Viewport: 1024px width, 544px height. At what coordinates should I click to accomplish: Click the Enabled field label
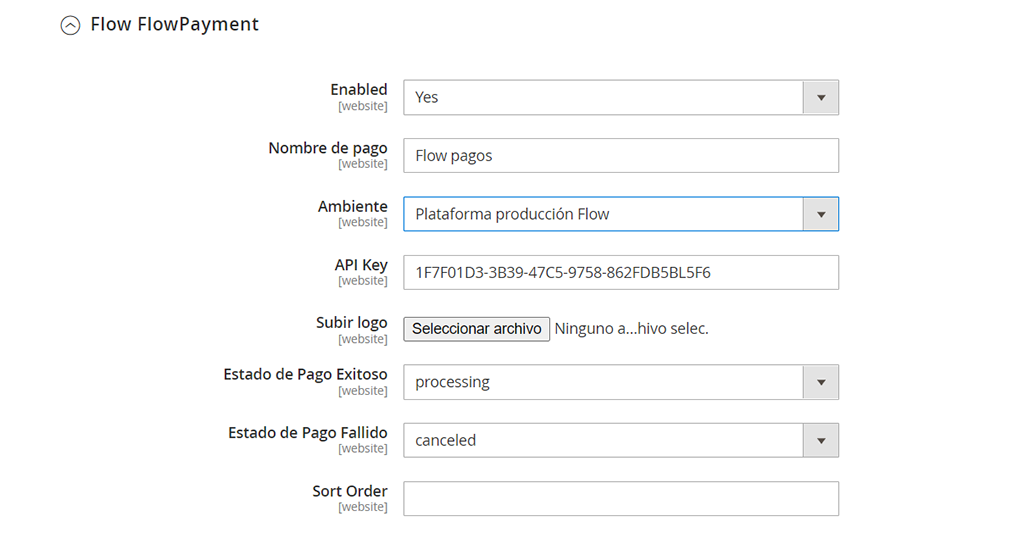pyautogui.click(x=359, y=89)
